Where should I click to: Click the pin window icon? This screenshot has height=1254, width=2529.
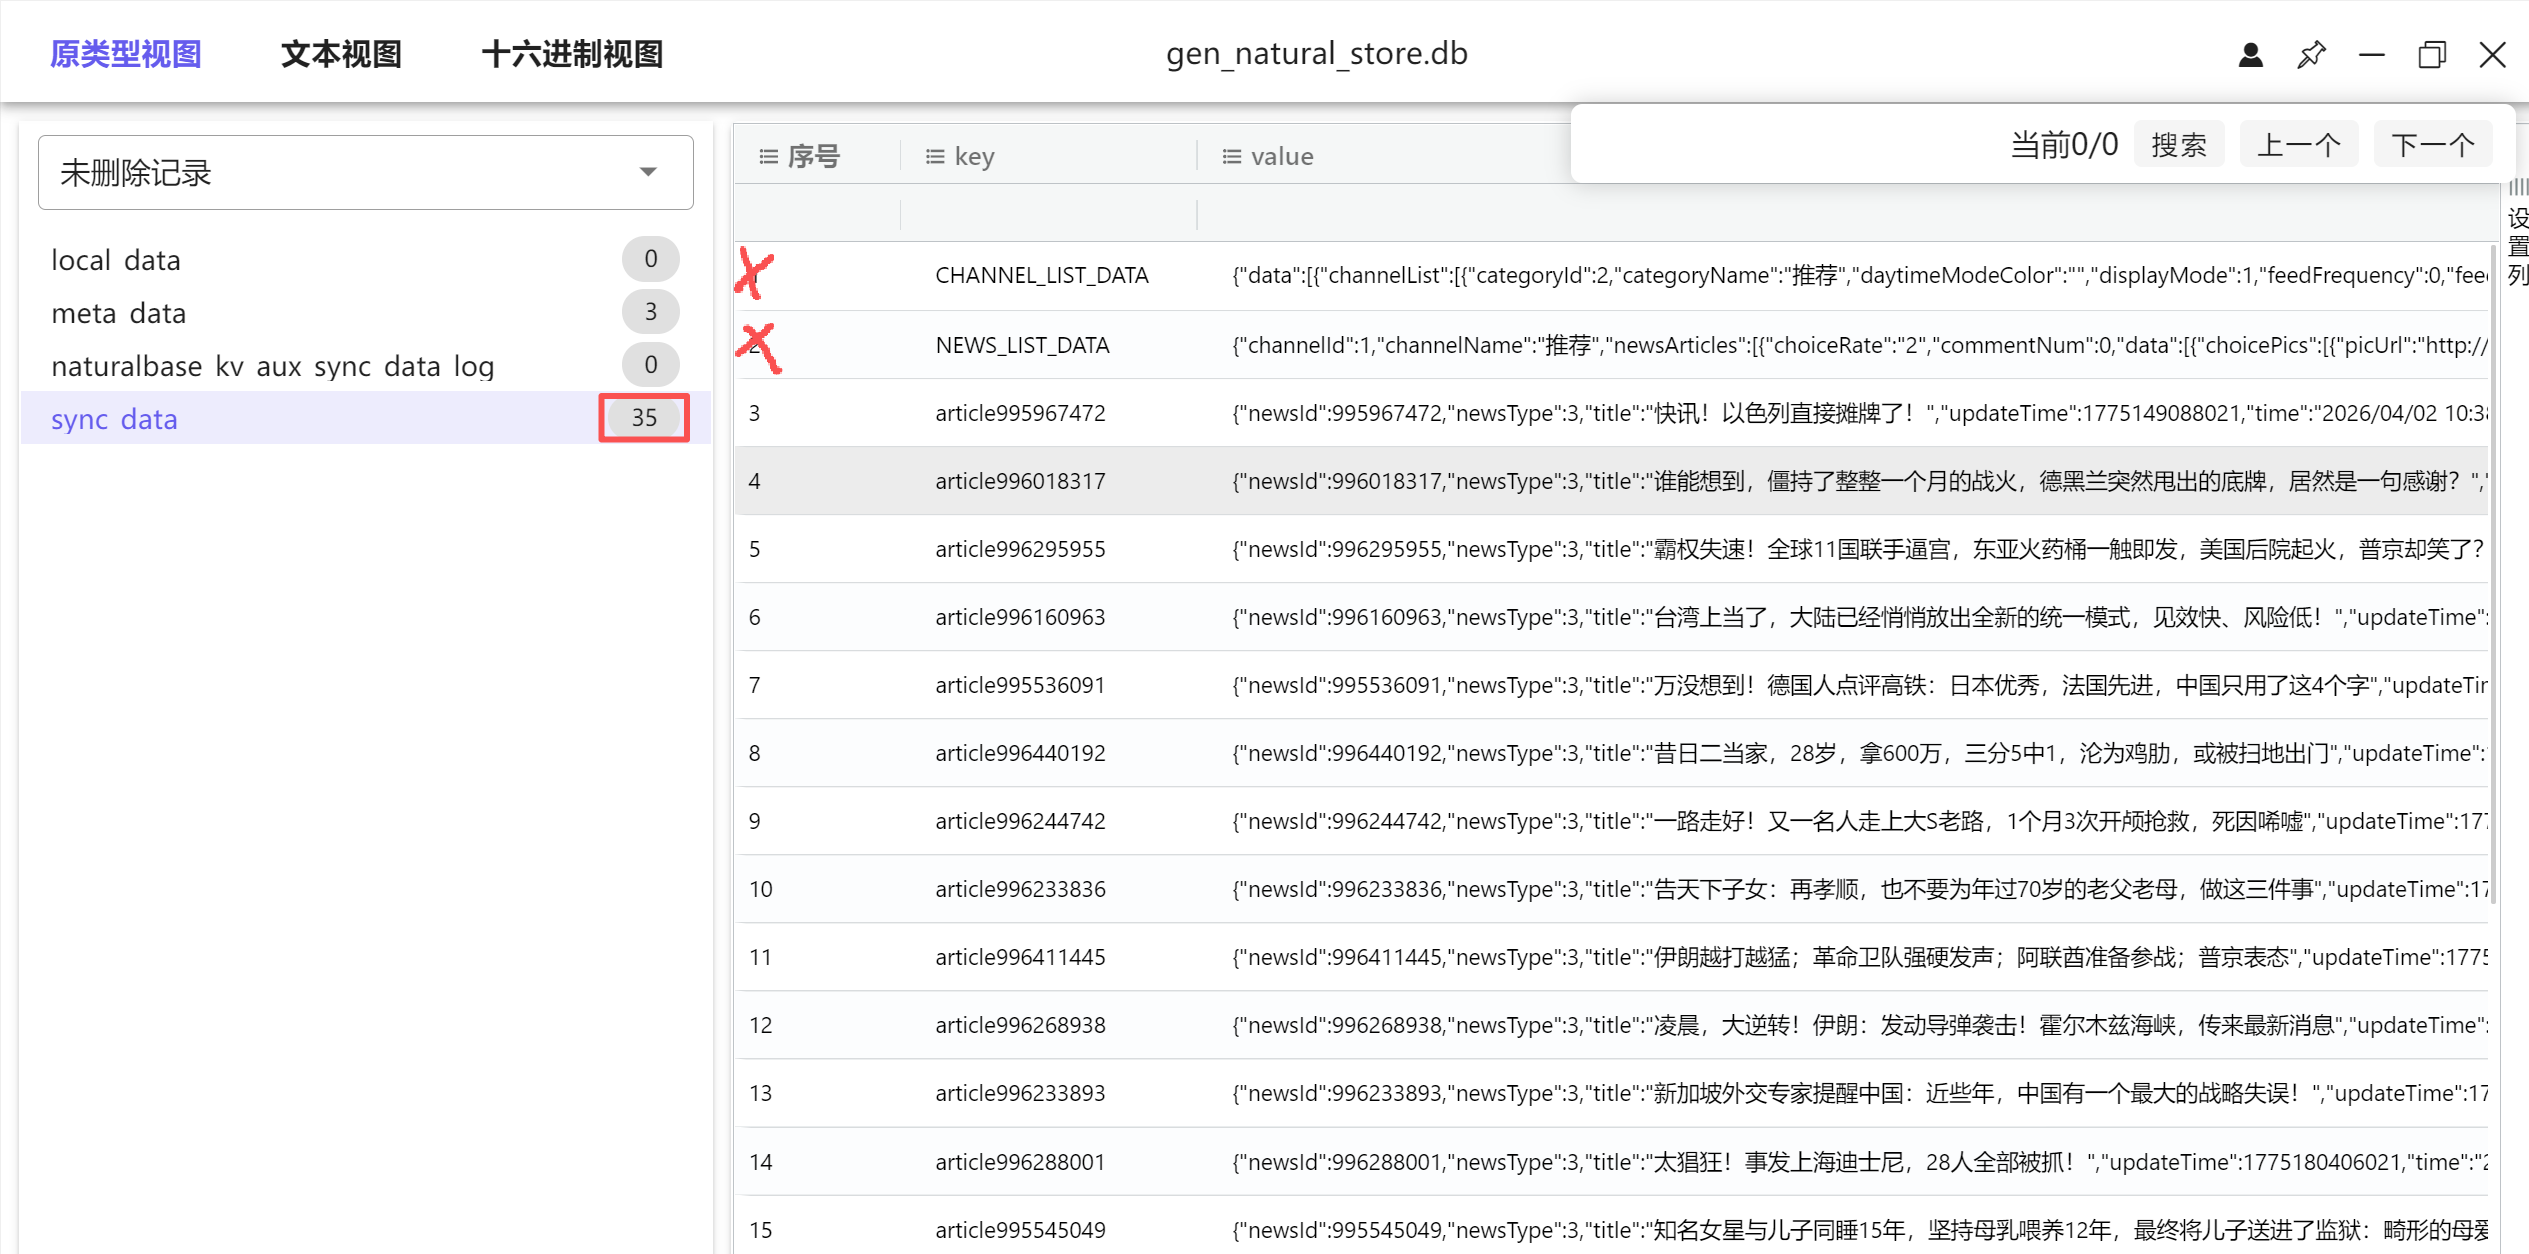pyautogui.click(x=2311, y=55)
